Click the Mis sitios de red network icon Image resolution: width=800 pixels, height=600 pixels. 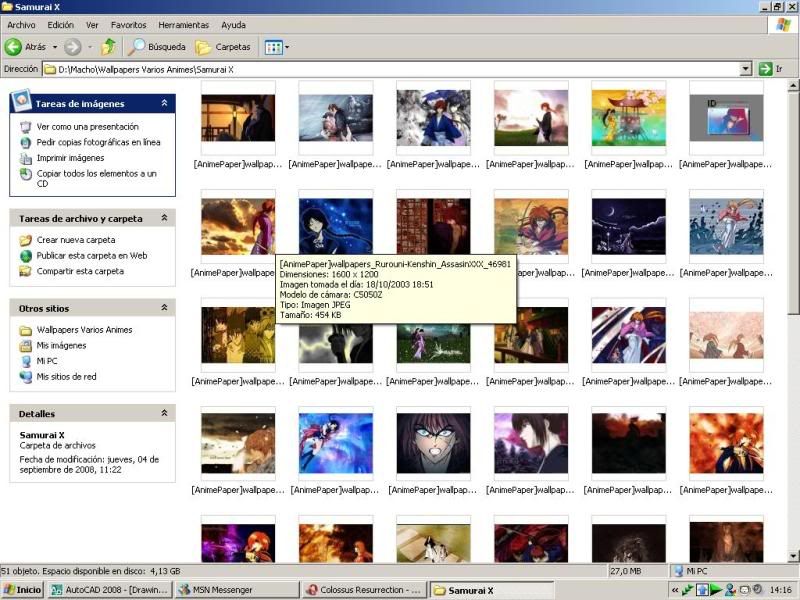coord(26,377)
